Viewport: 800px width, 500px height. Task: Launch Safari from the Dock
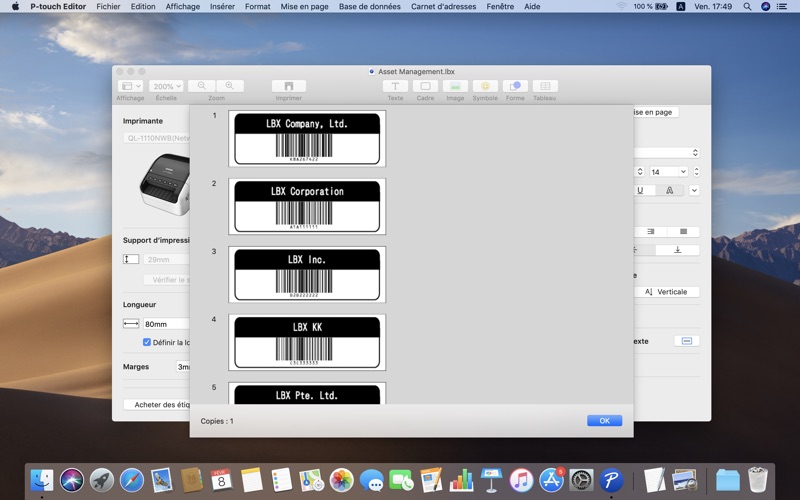[132, 480]
